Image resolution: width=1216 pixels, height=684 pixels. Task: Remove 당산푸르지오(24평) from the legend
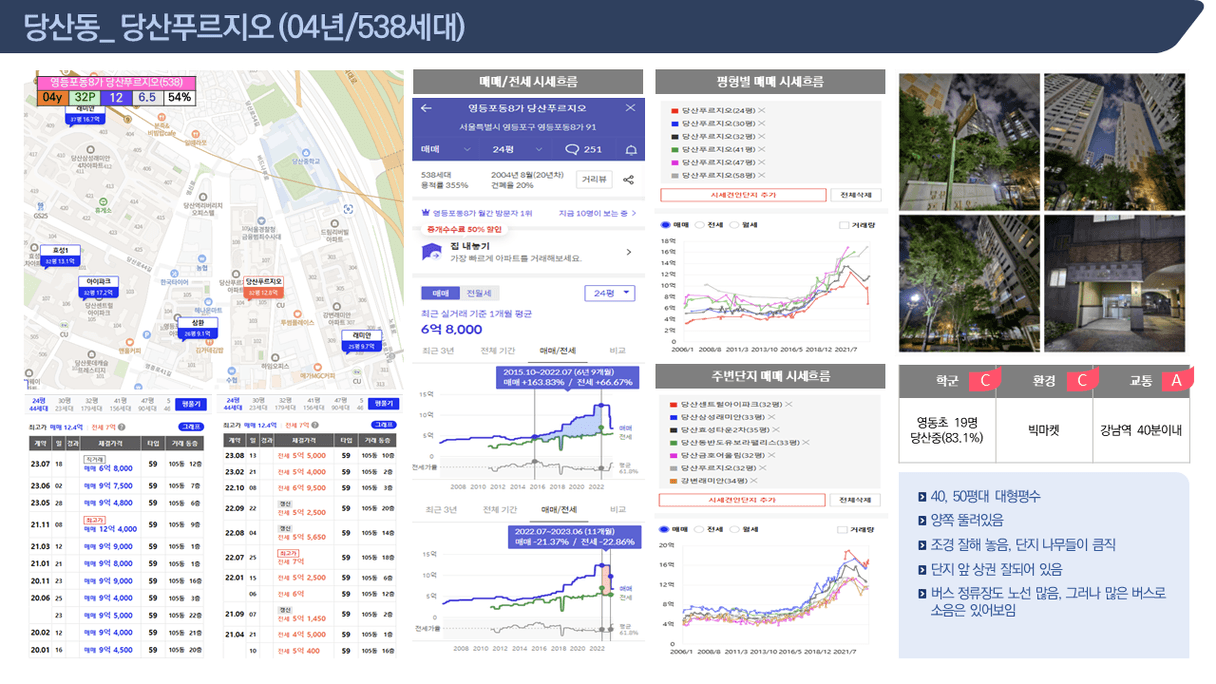tap(763, 110)
